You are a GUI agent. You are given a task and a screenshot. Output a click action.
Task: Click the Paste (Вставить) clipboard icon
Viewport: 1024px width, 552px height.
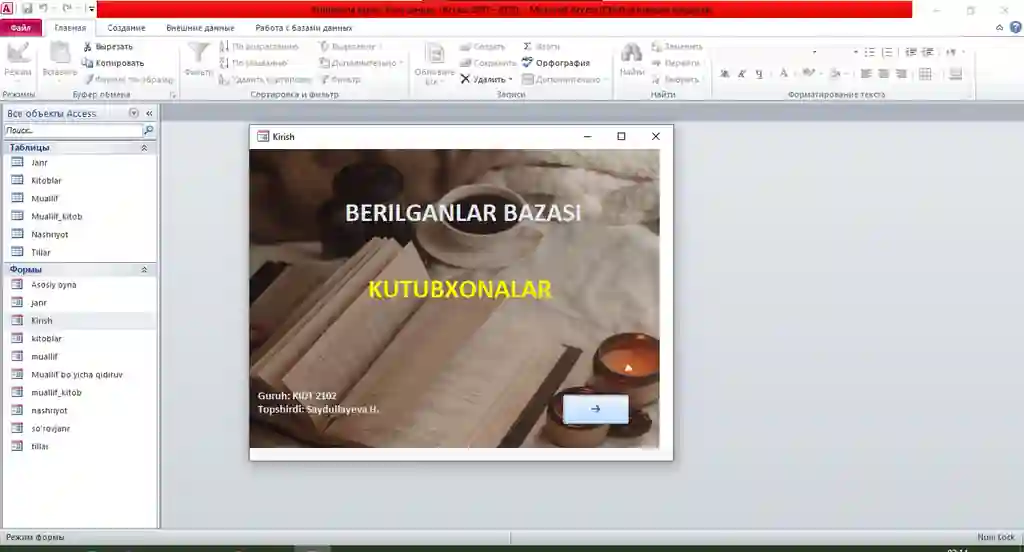[x=60, y=53]
